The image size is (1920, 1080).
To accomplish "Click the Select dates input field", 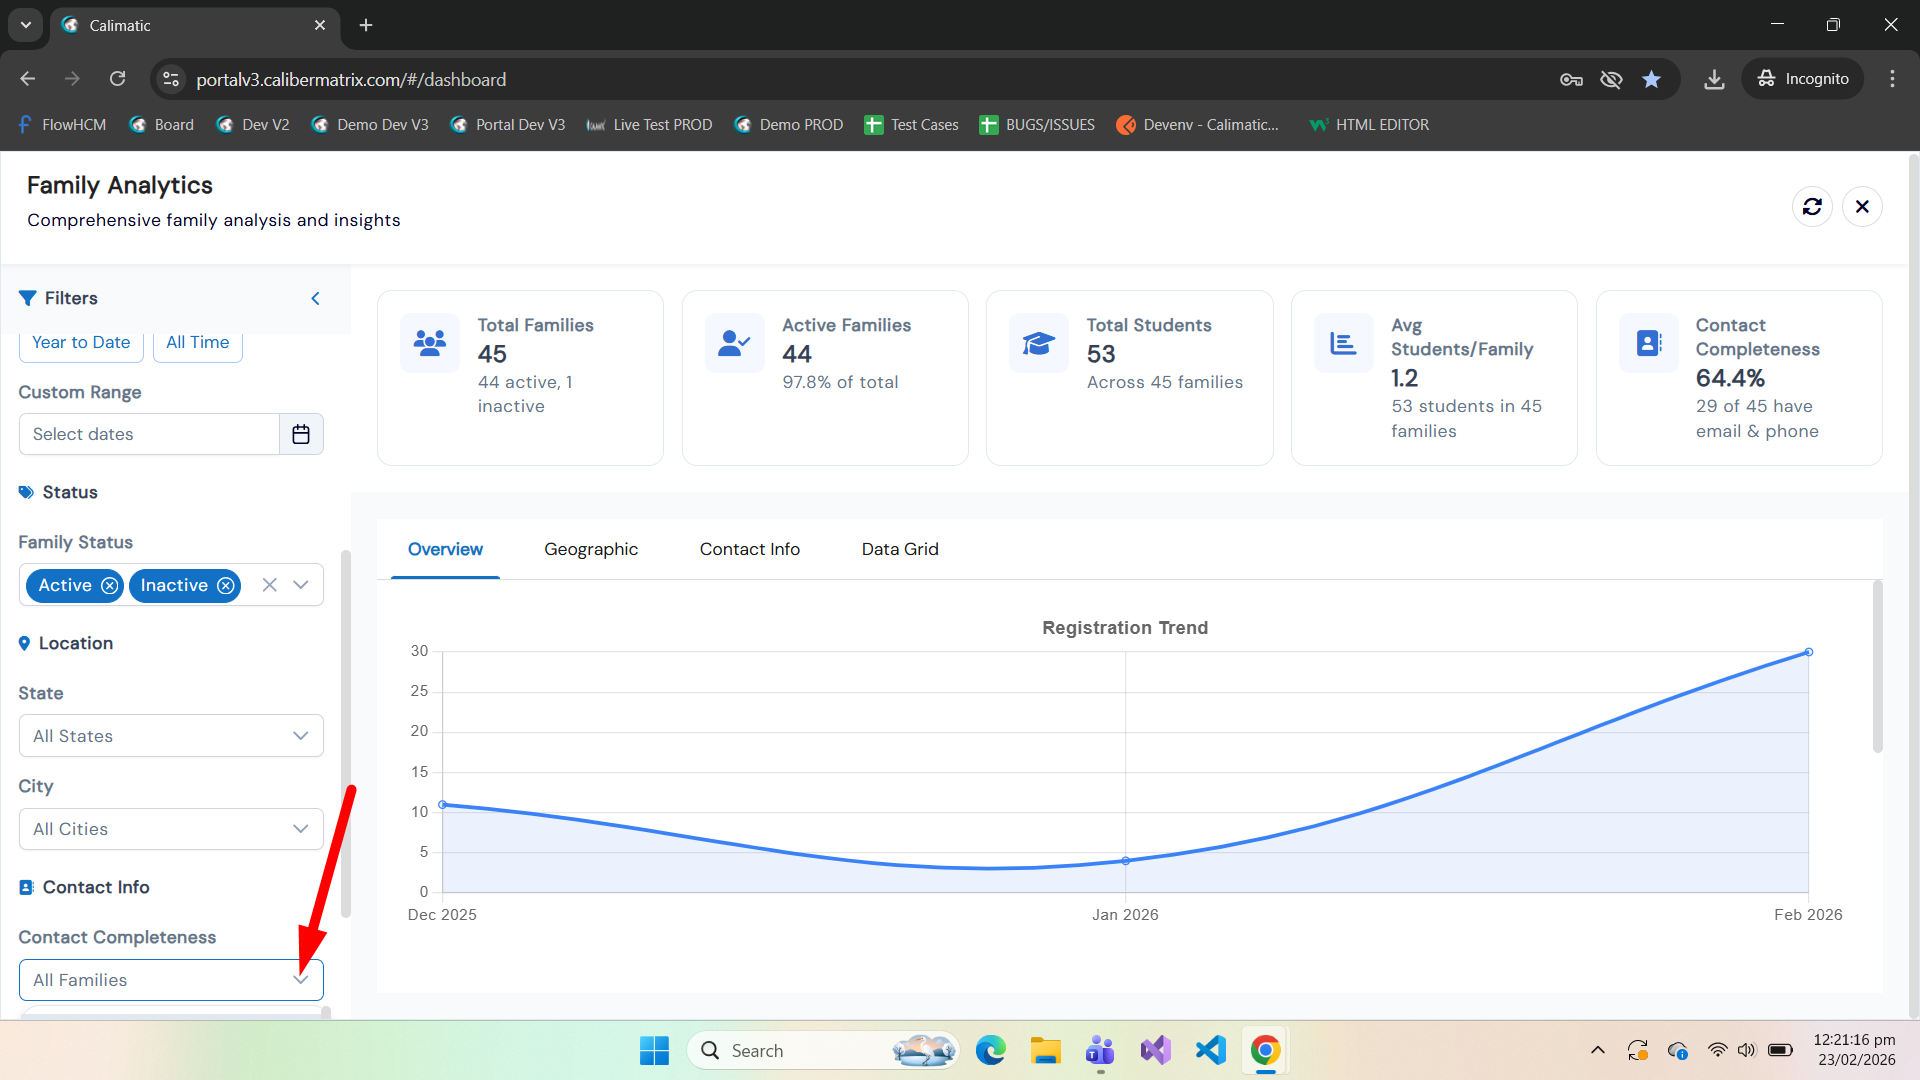I will [x=149, y=434].
